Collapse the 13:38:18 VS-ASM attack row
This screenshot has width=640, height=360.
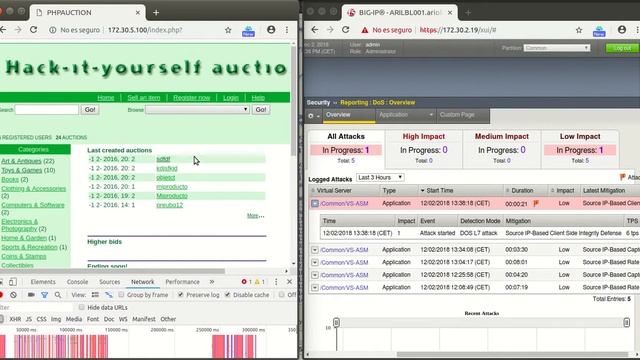(x=315, y=203)
